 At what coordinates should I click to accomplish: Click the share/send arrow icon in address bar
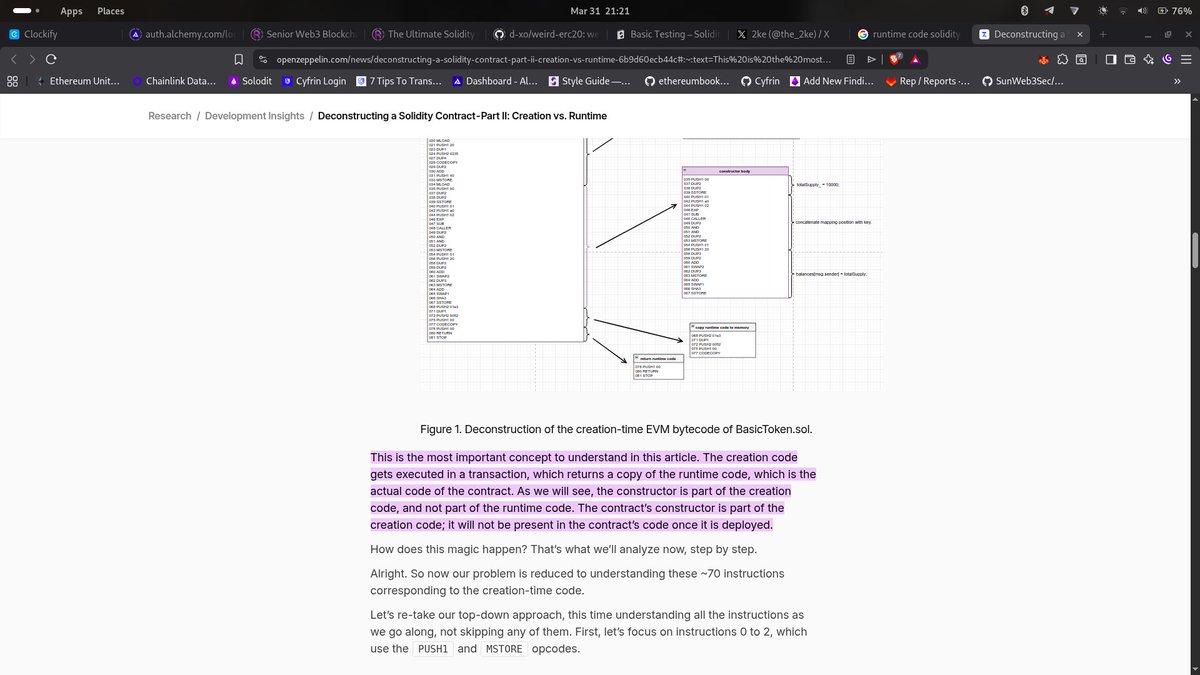[x=871, y=58]
